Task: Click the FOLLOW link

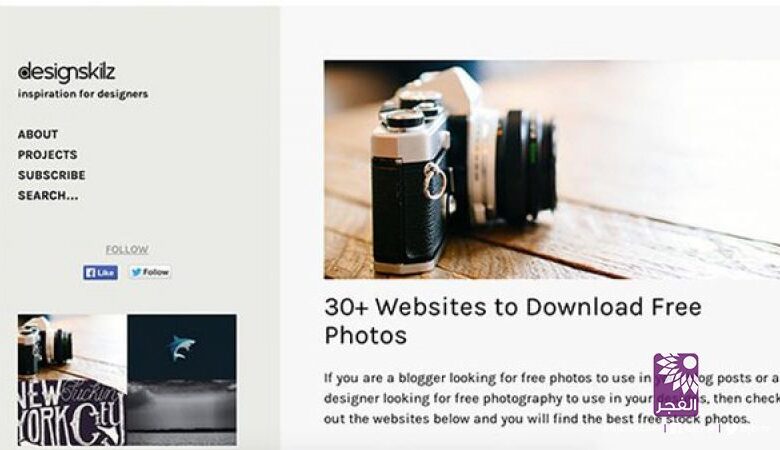Action: (127, 249)
